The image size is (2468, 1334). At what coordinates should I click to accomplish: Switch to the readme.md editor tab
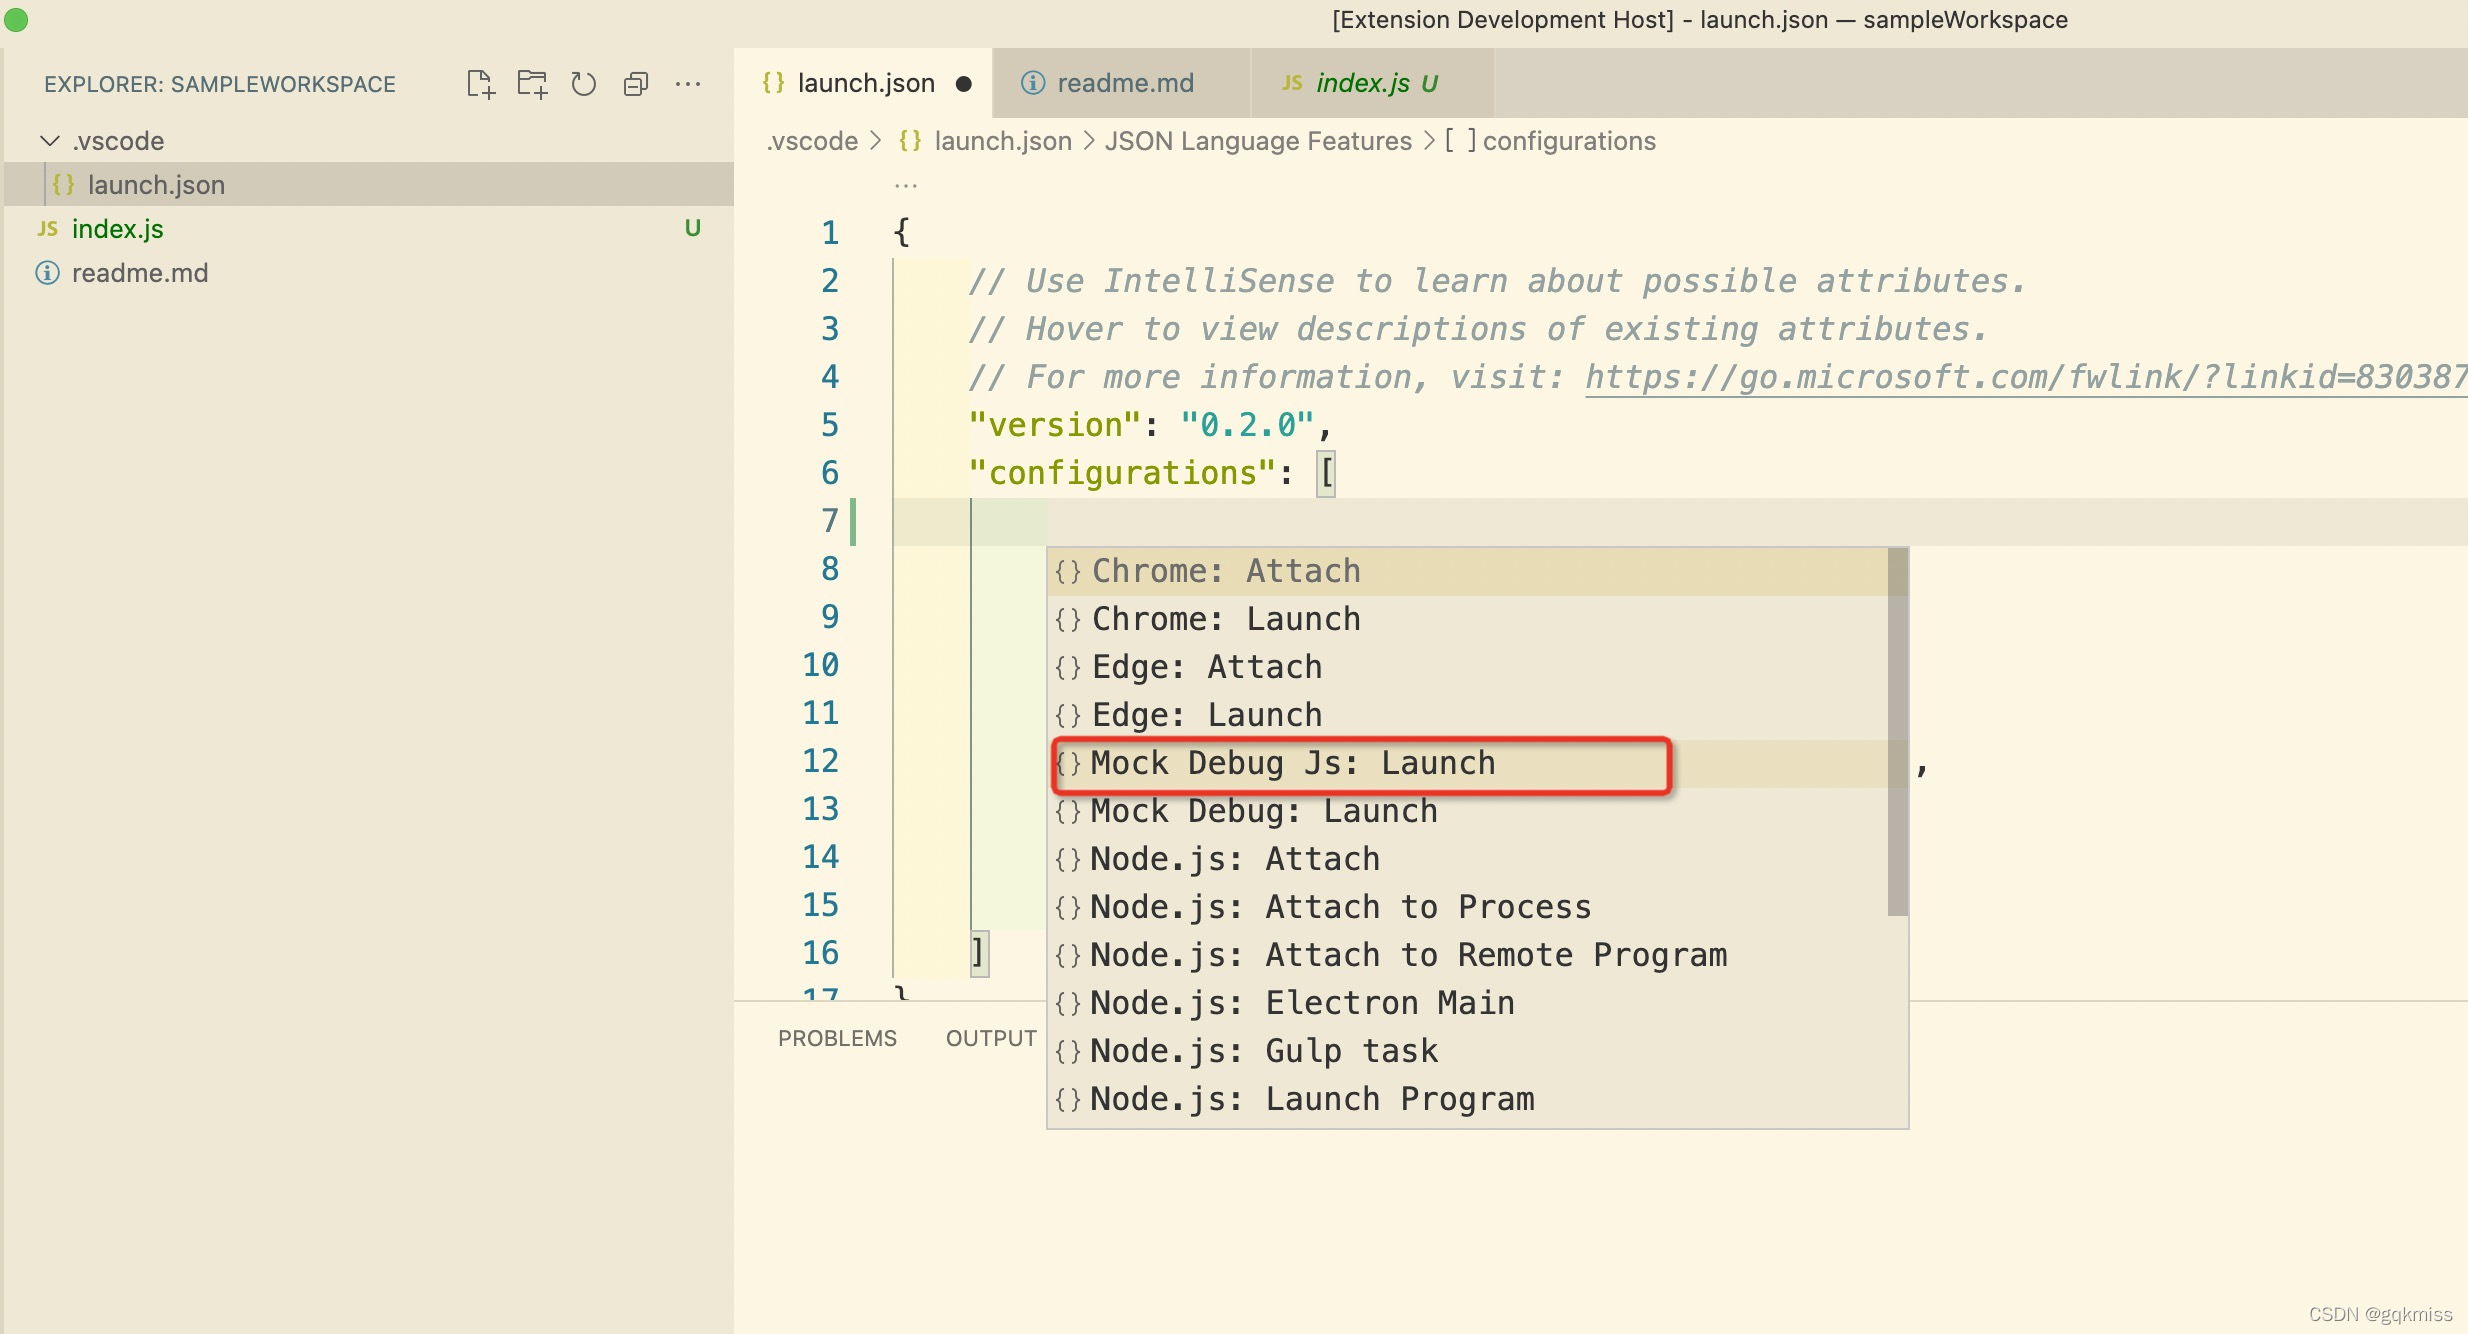(1122, 83)
